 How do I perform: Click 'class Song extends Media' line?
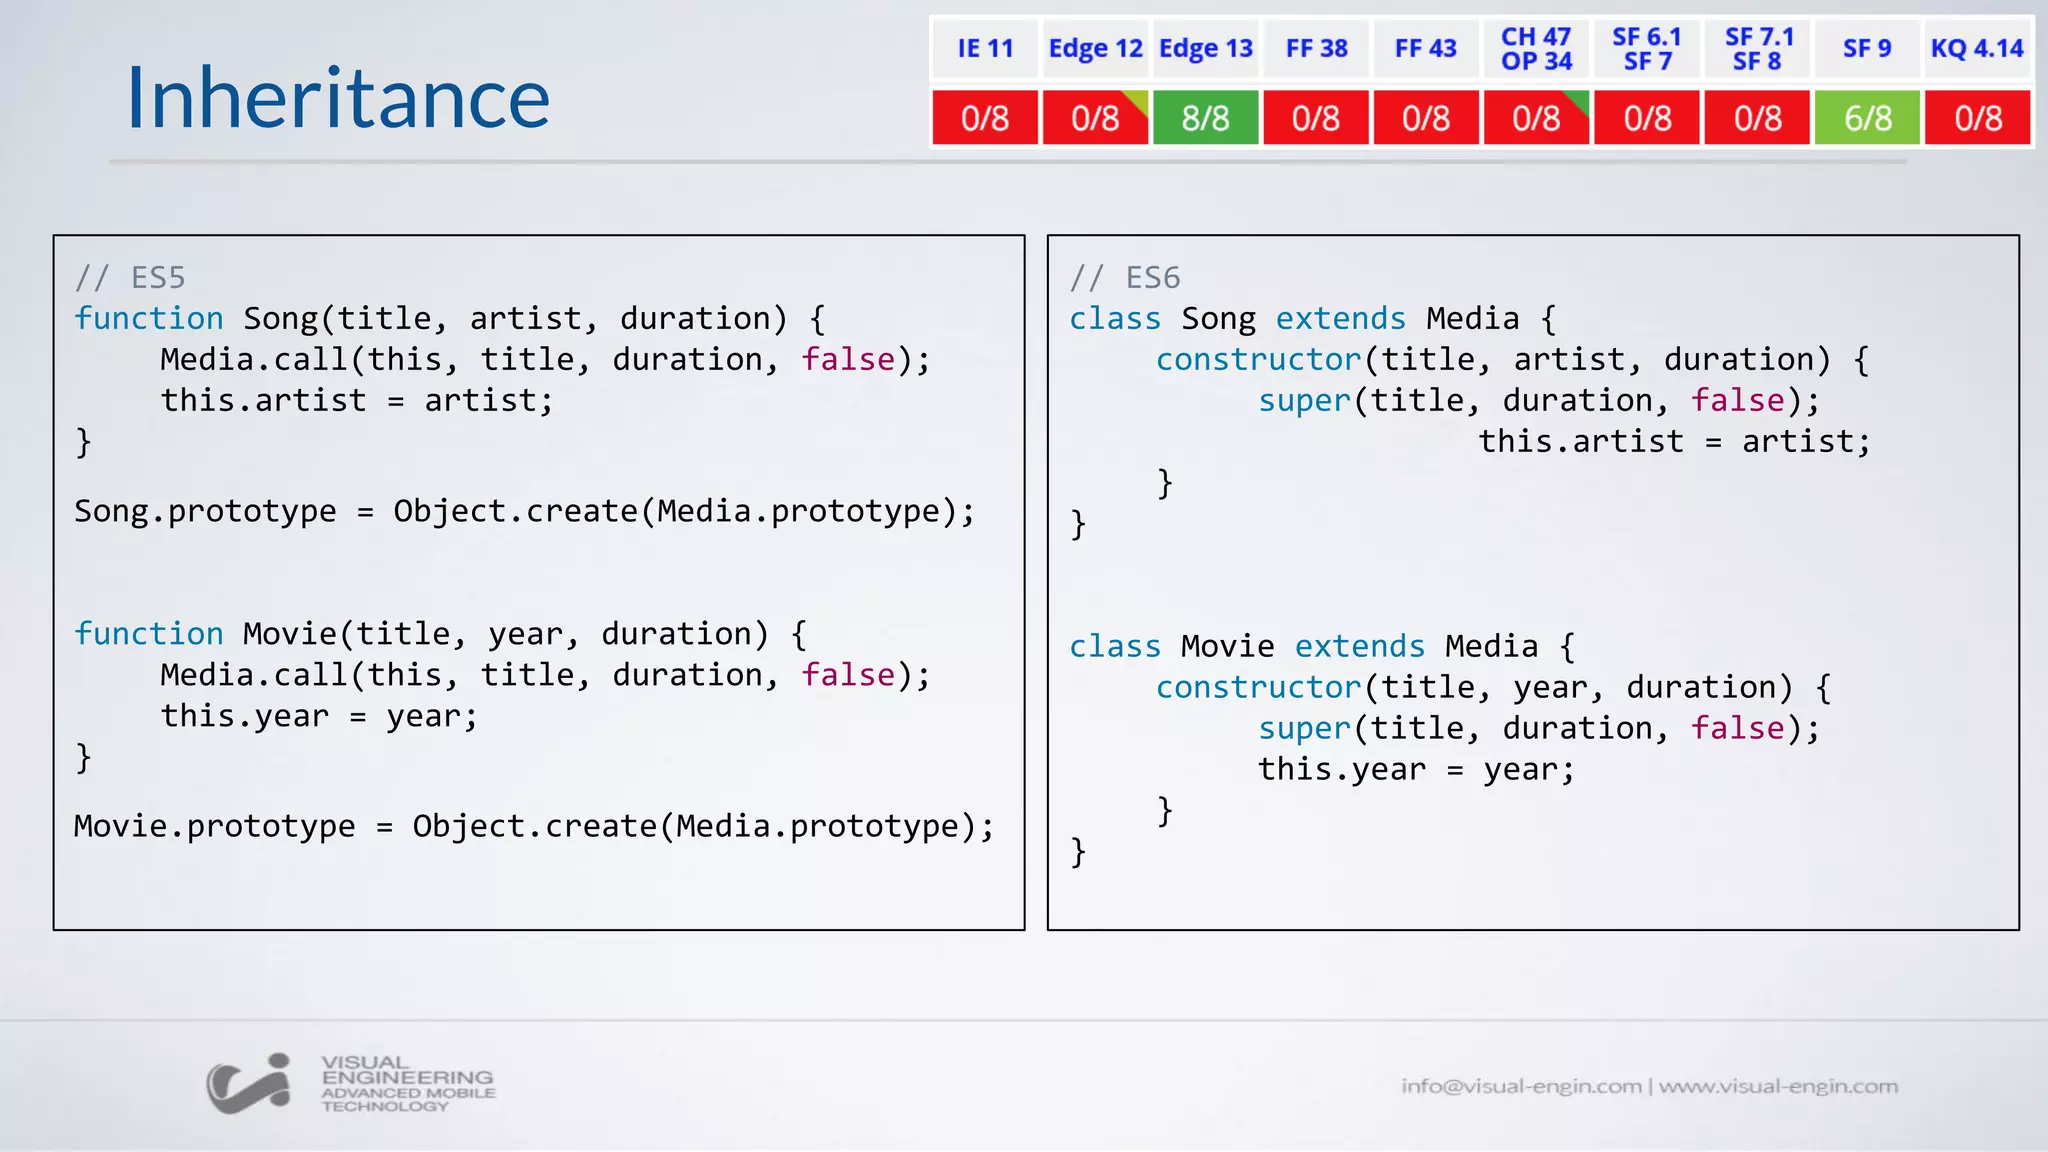point(1312,319)
